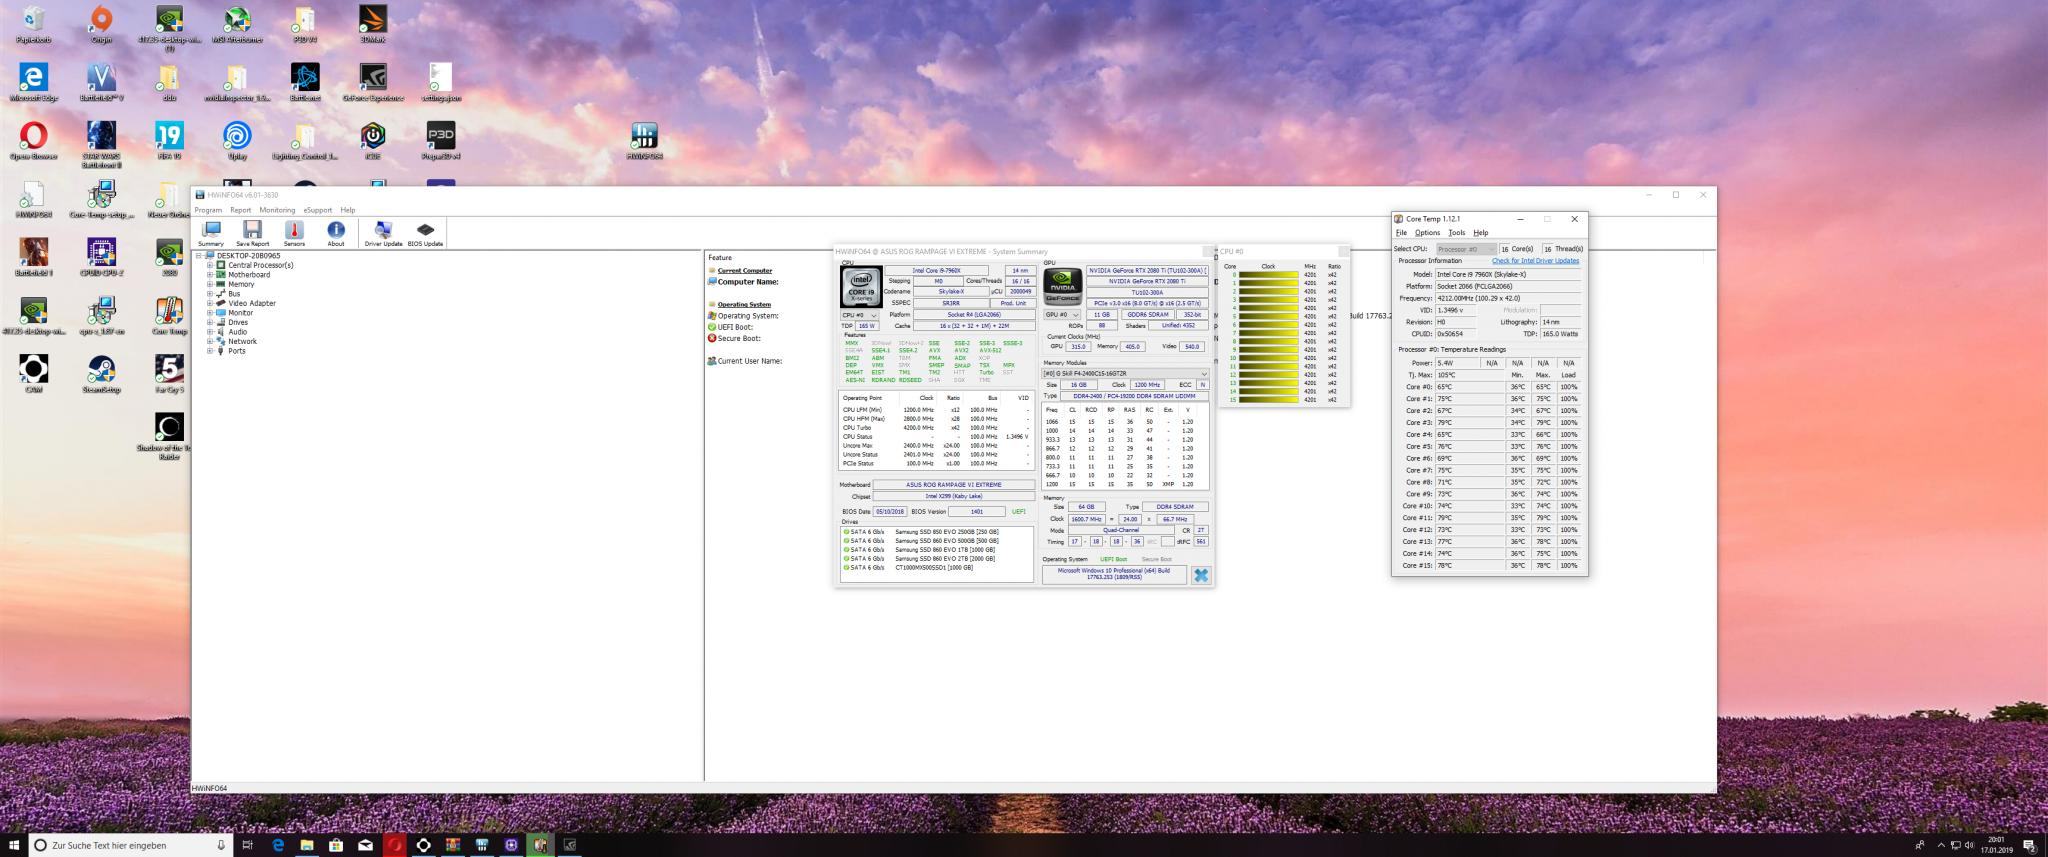Open Task View on the taskbar

[247, 845]
